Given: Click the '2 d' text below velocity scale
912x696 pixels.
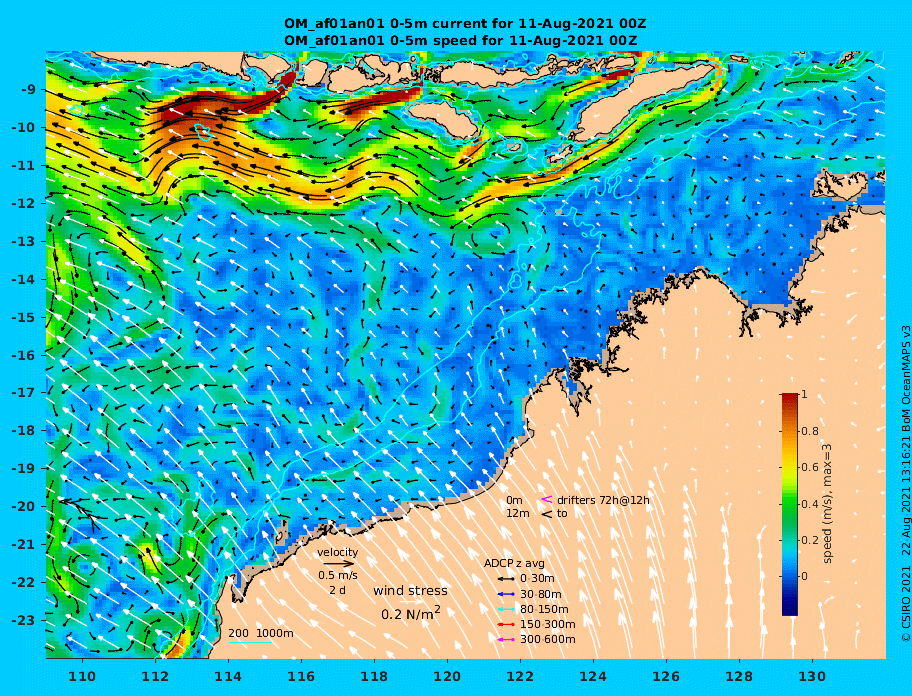Looking at the screenshot, I should click(x=337, y=590).
